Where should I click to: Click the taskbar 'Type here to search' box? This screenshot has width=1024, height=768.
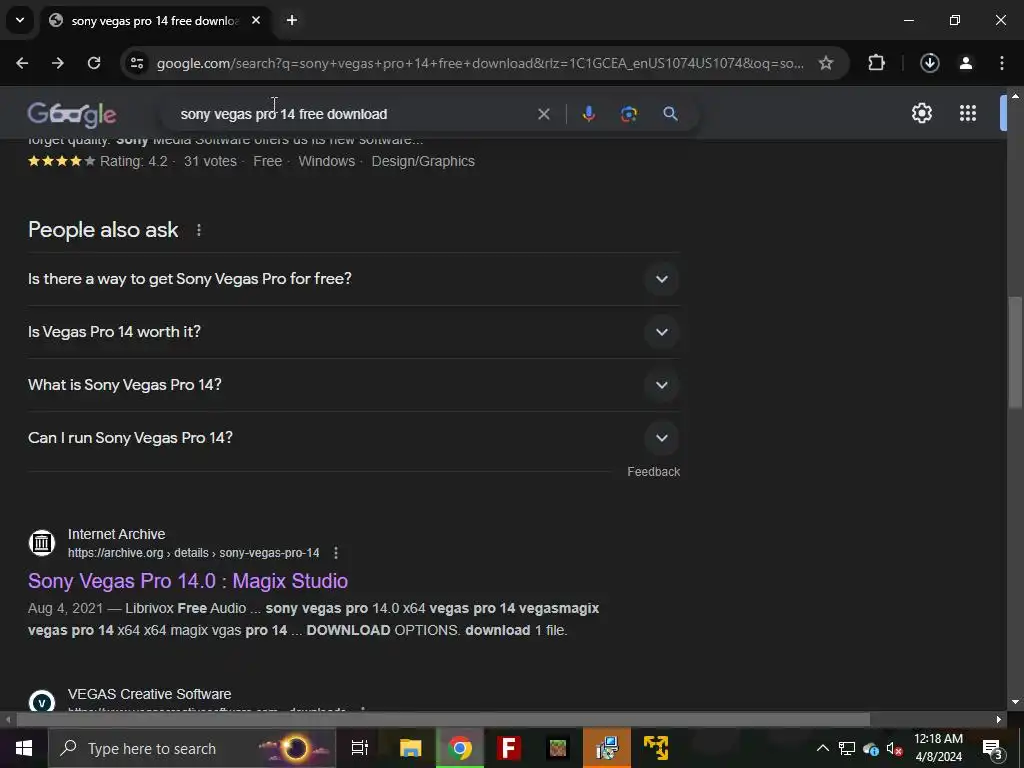coord(192,748)
